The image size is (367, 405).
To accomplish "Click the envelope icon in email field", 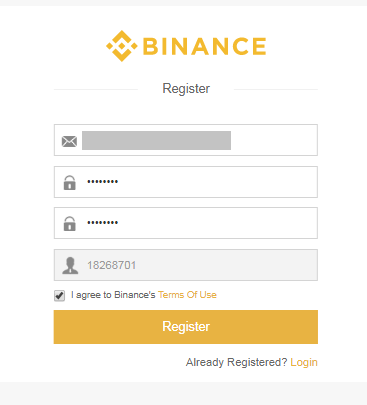I will (69, 141).
